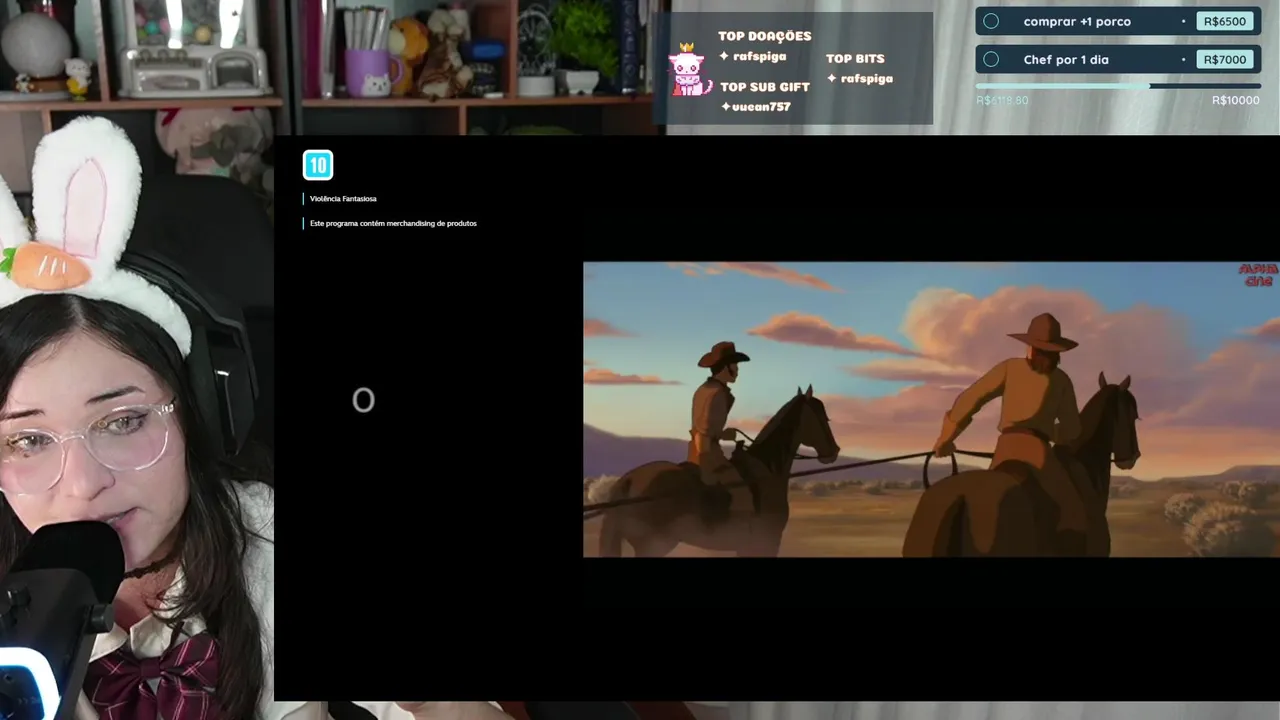Viewport: 1280px width, 720px height.
Task: Click the R$6118.80 current amount
Action: [x=1002, y=101]
